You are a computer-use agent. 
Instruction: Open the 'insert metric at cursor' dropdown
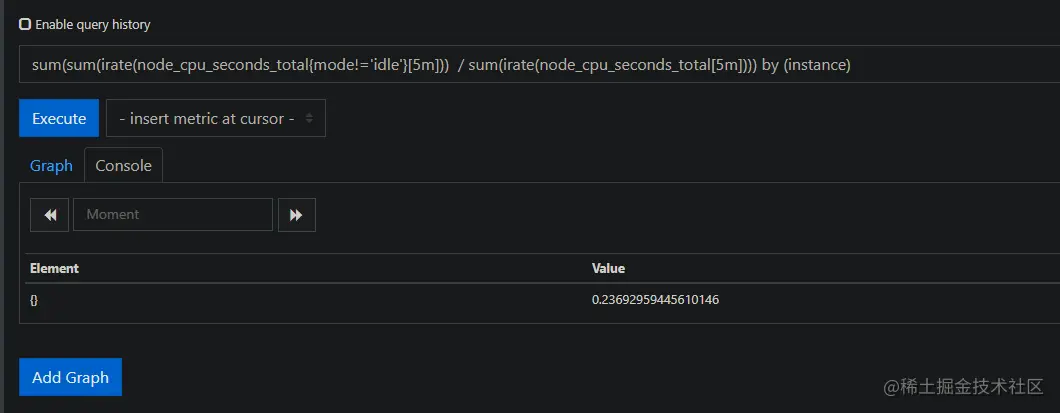coord(215,118)
